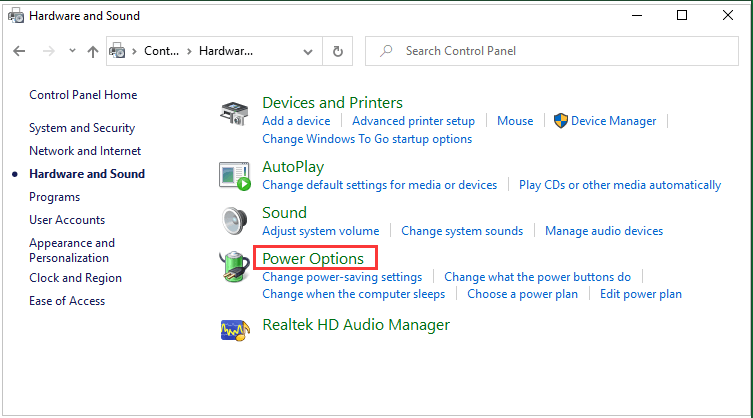Open User Accounts category
The width and height of the screenshot is (753, 418).
point(67,220)
